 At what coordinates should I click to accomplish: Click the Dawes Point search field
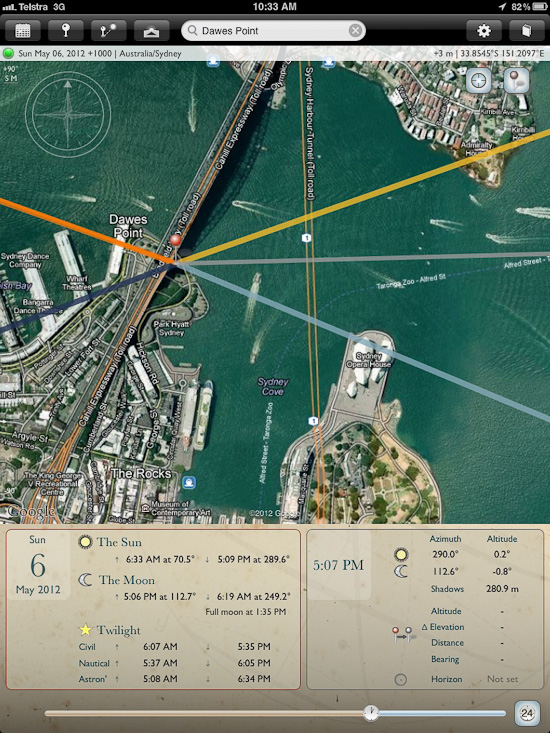click(x=273, y=31)
